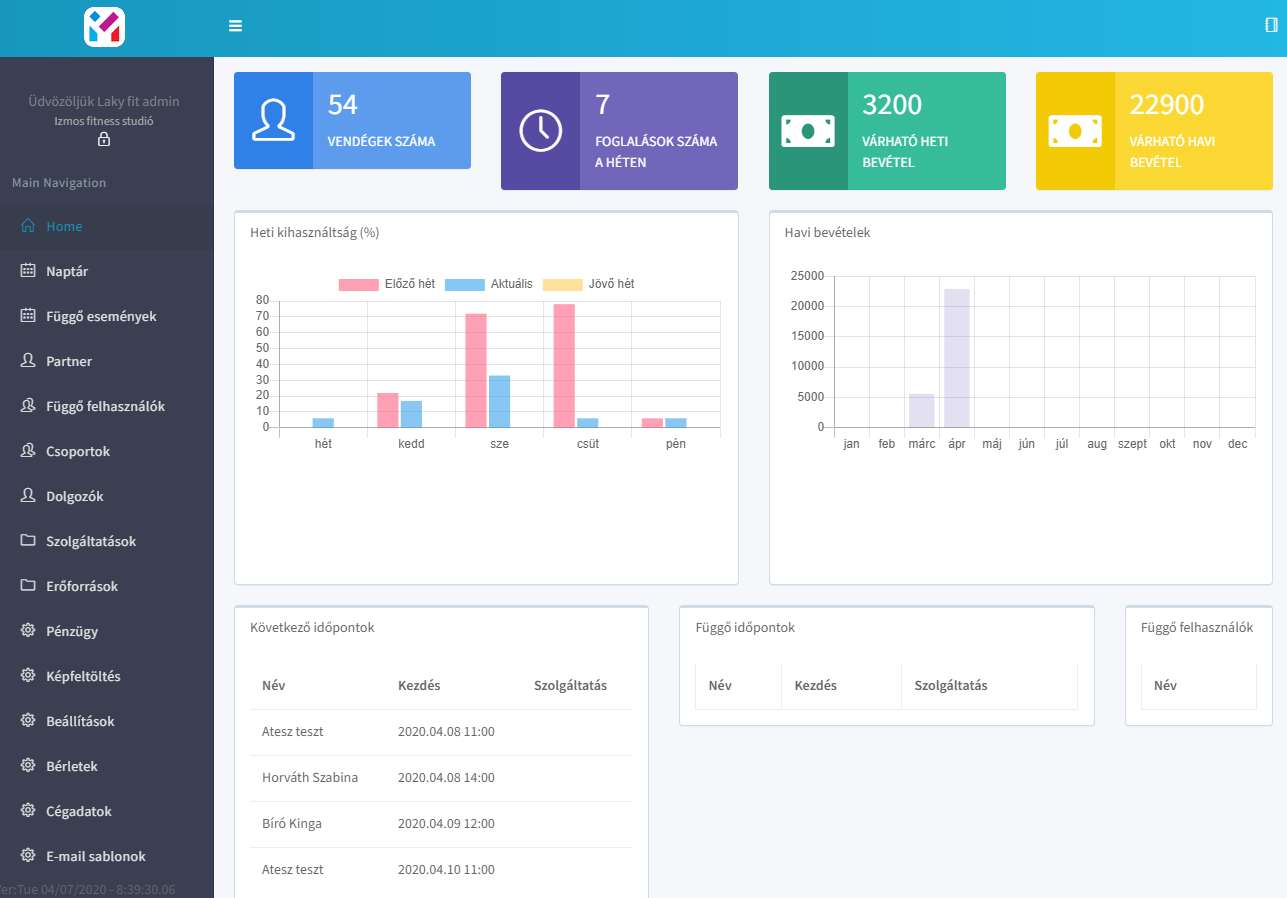The width and height of the screenshot is (1287, 898).
Task: Click the pink csüt bar in weekly chart
Action: pos(564,366)
